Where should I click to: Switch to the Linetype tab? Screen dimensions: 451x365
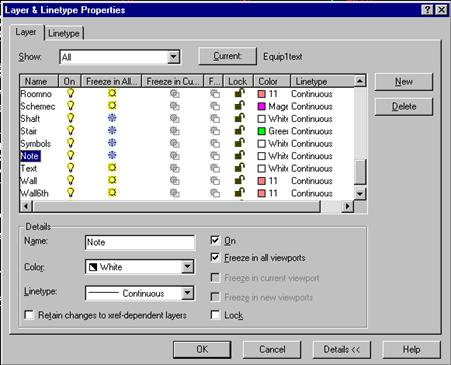(x=64, y=33)
